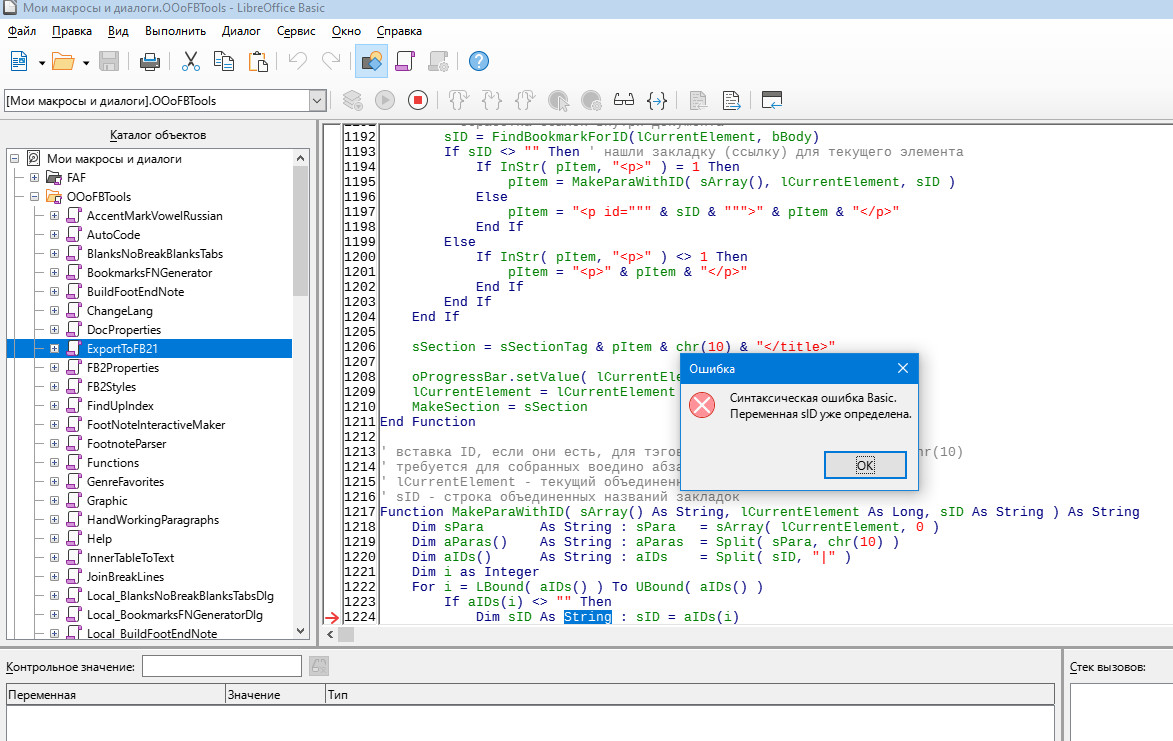
Task: Click the Тип column header
Action: [x=690, y=695]
